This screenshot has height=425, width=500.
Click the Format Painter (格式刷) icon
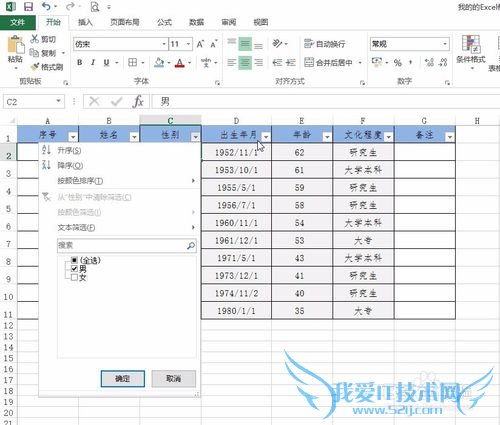click(34, 67)
